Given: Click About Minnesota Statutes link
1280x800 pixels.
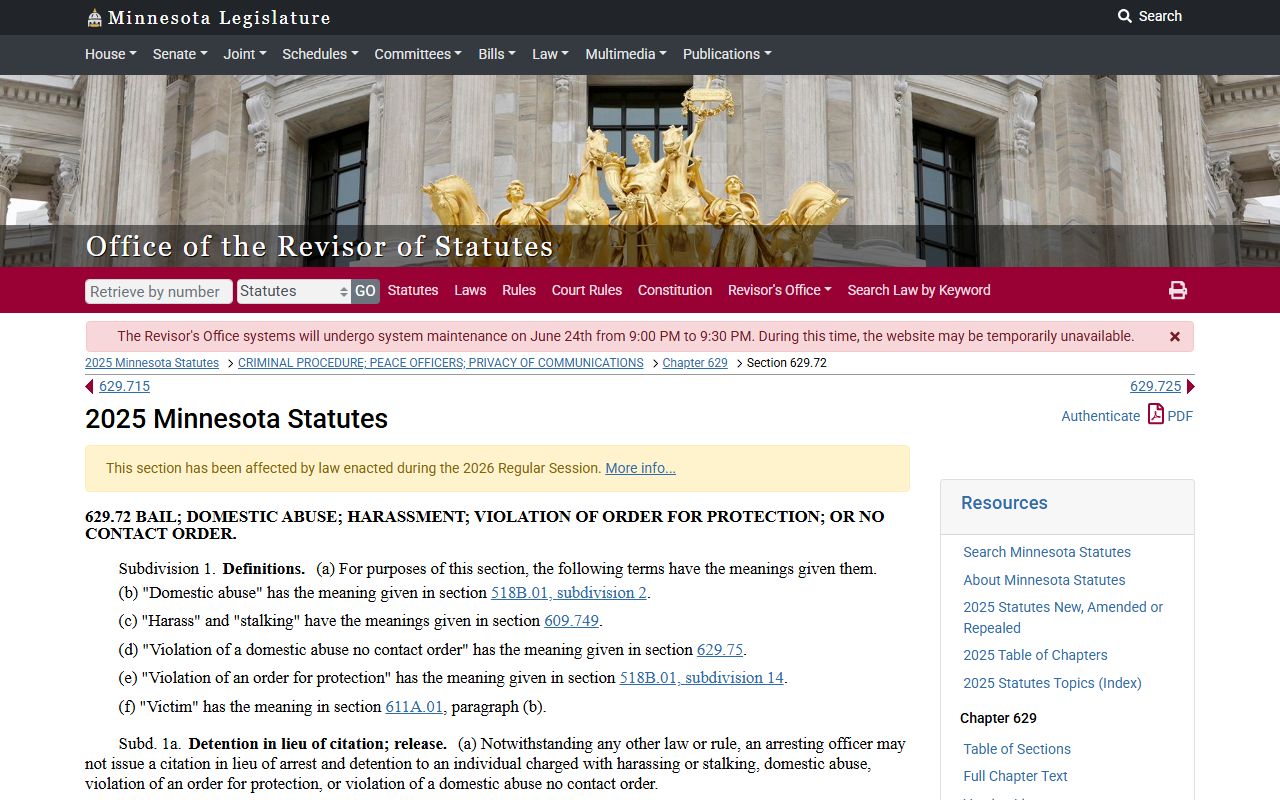Looking at the screenshot, I should pyautogui.click(x=1044, y=580).
